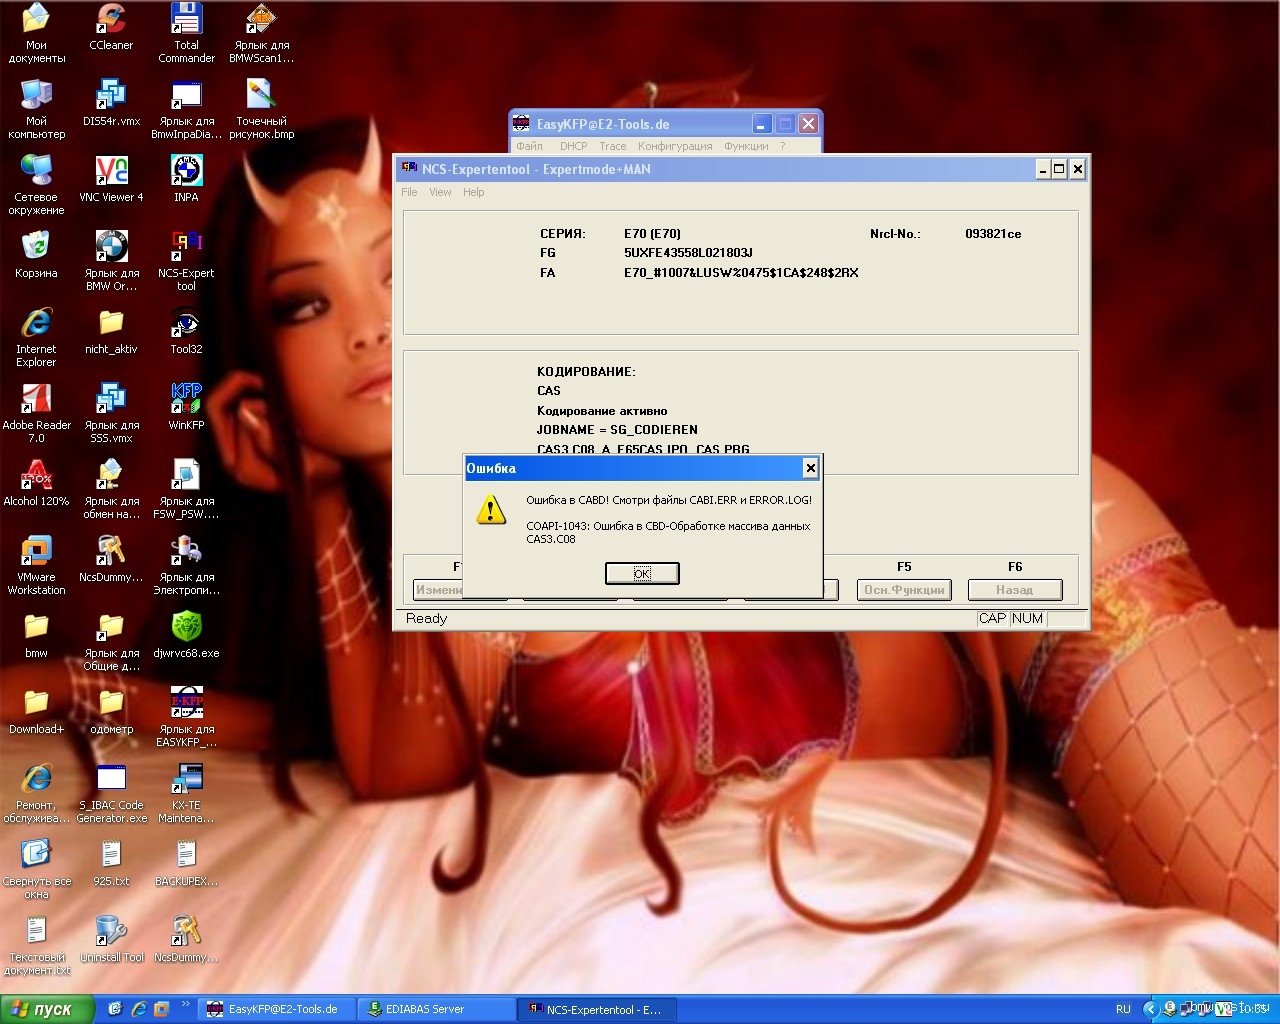
Task: Switch to EDIABAS Server in the taskbar
Action: click(436, 1009)
